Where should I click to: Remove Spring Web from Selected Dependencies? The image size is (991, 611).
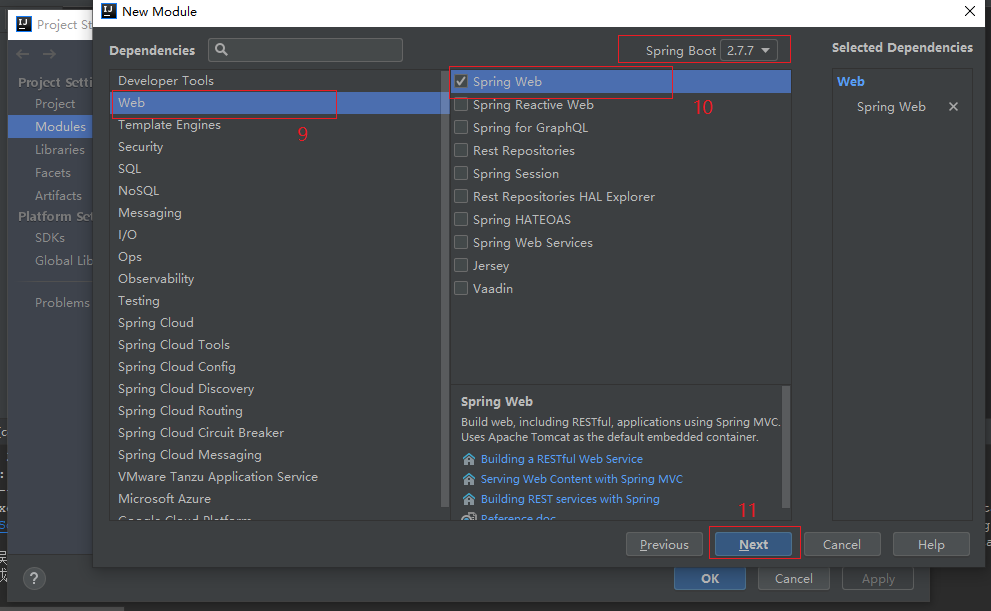coord(953,107)
